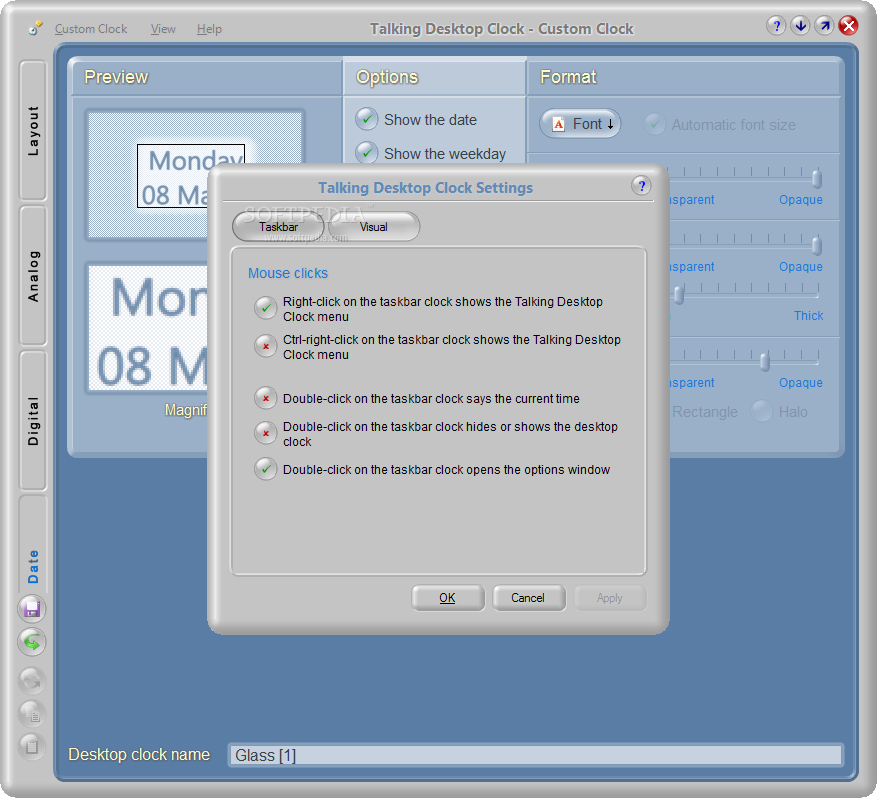877x798 pixels.
Task: Open the Custom Clock menu
Action: point(91,29)
